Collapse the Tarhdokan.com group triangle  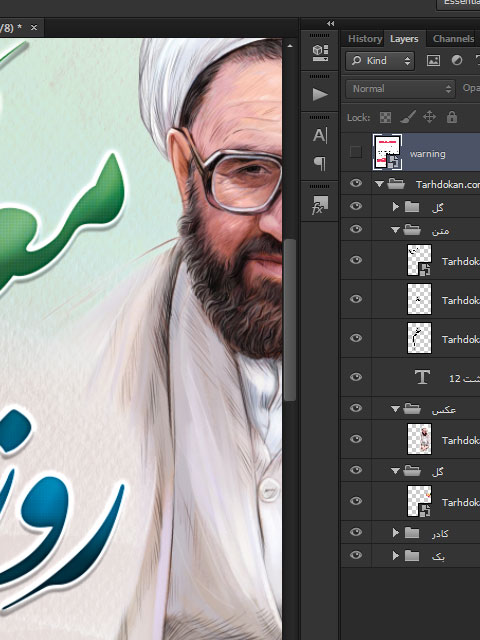[x=380, y=184]
